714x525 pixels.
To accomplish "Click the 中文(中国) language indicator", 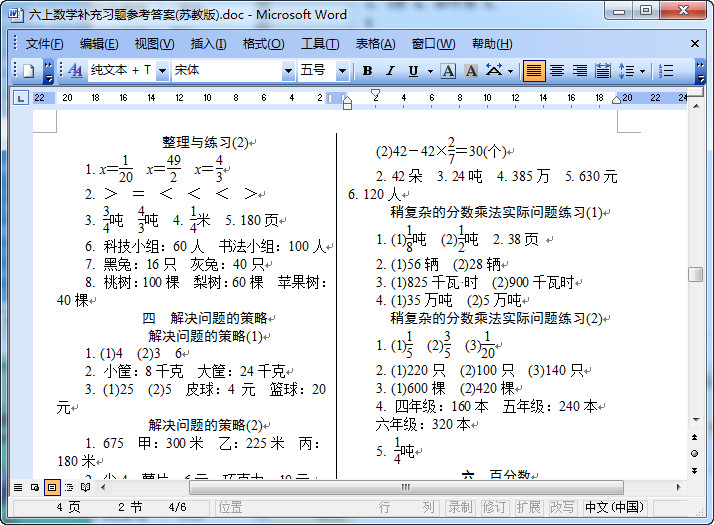I will (614, 507).
